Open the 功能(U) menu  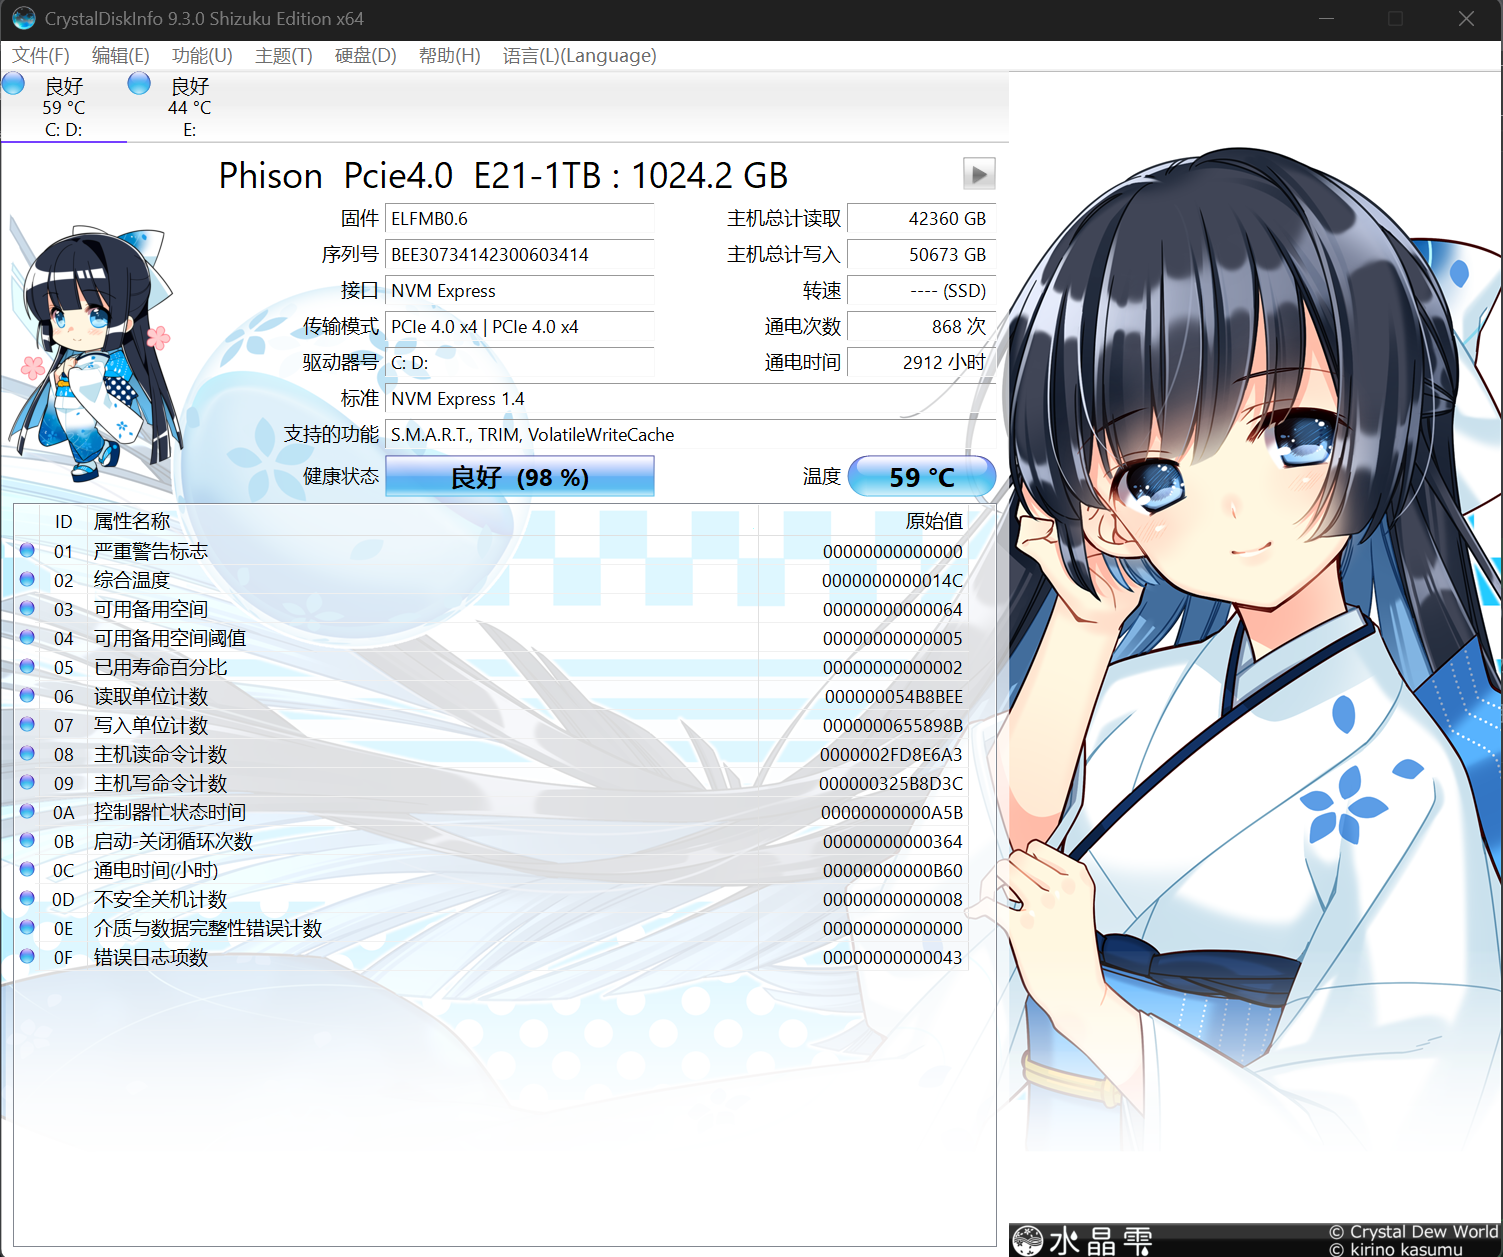202,56
